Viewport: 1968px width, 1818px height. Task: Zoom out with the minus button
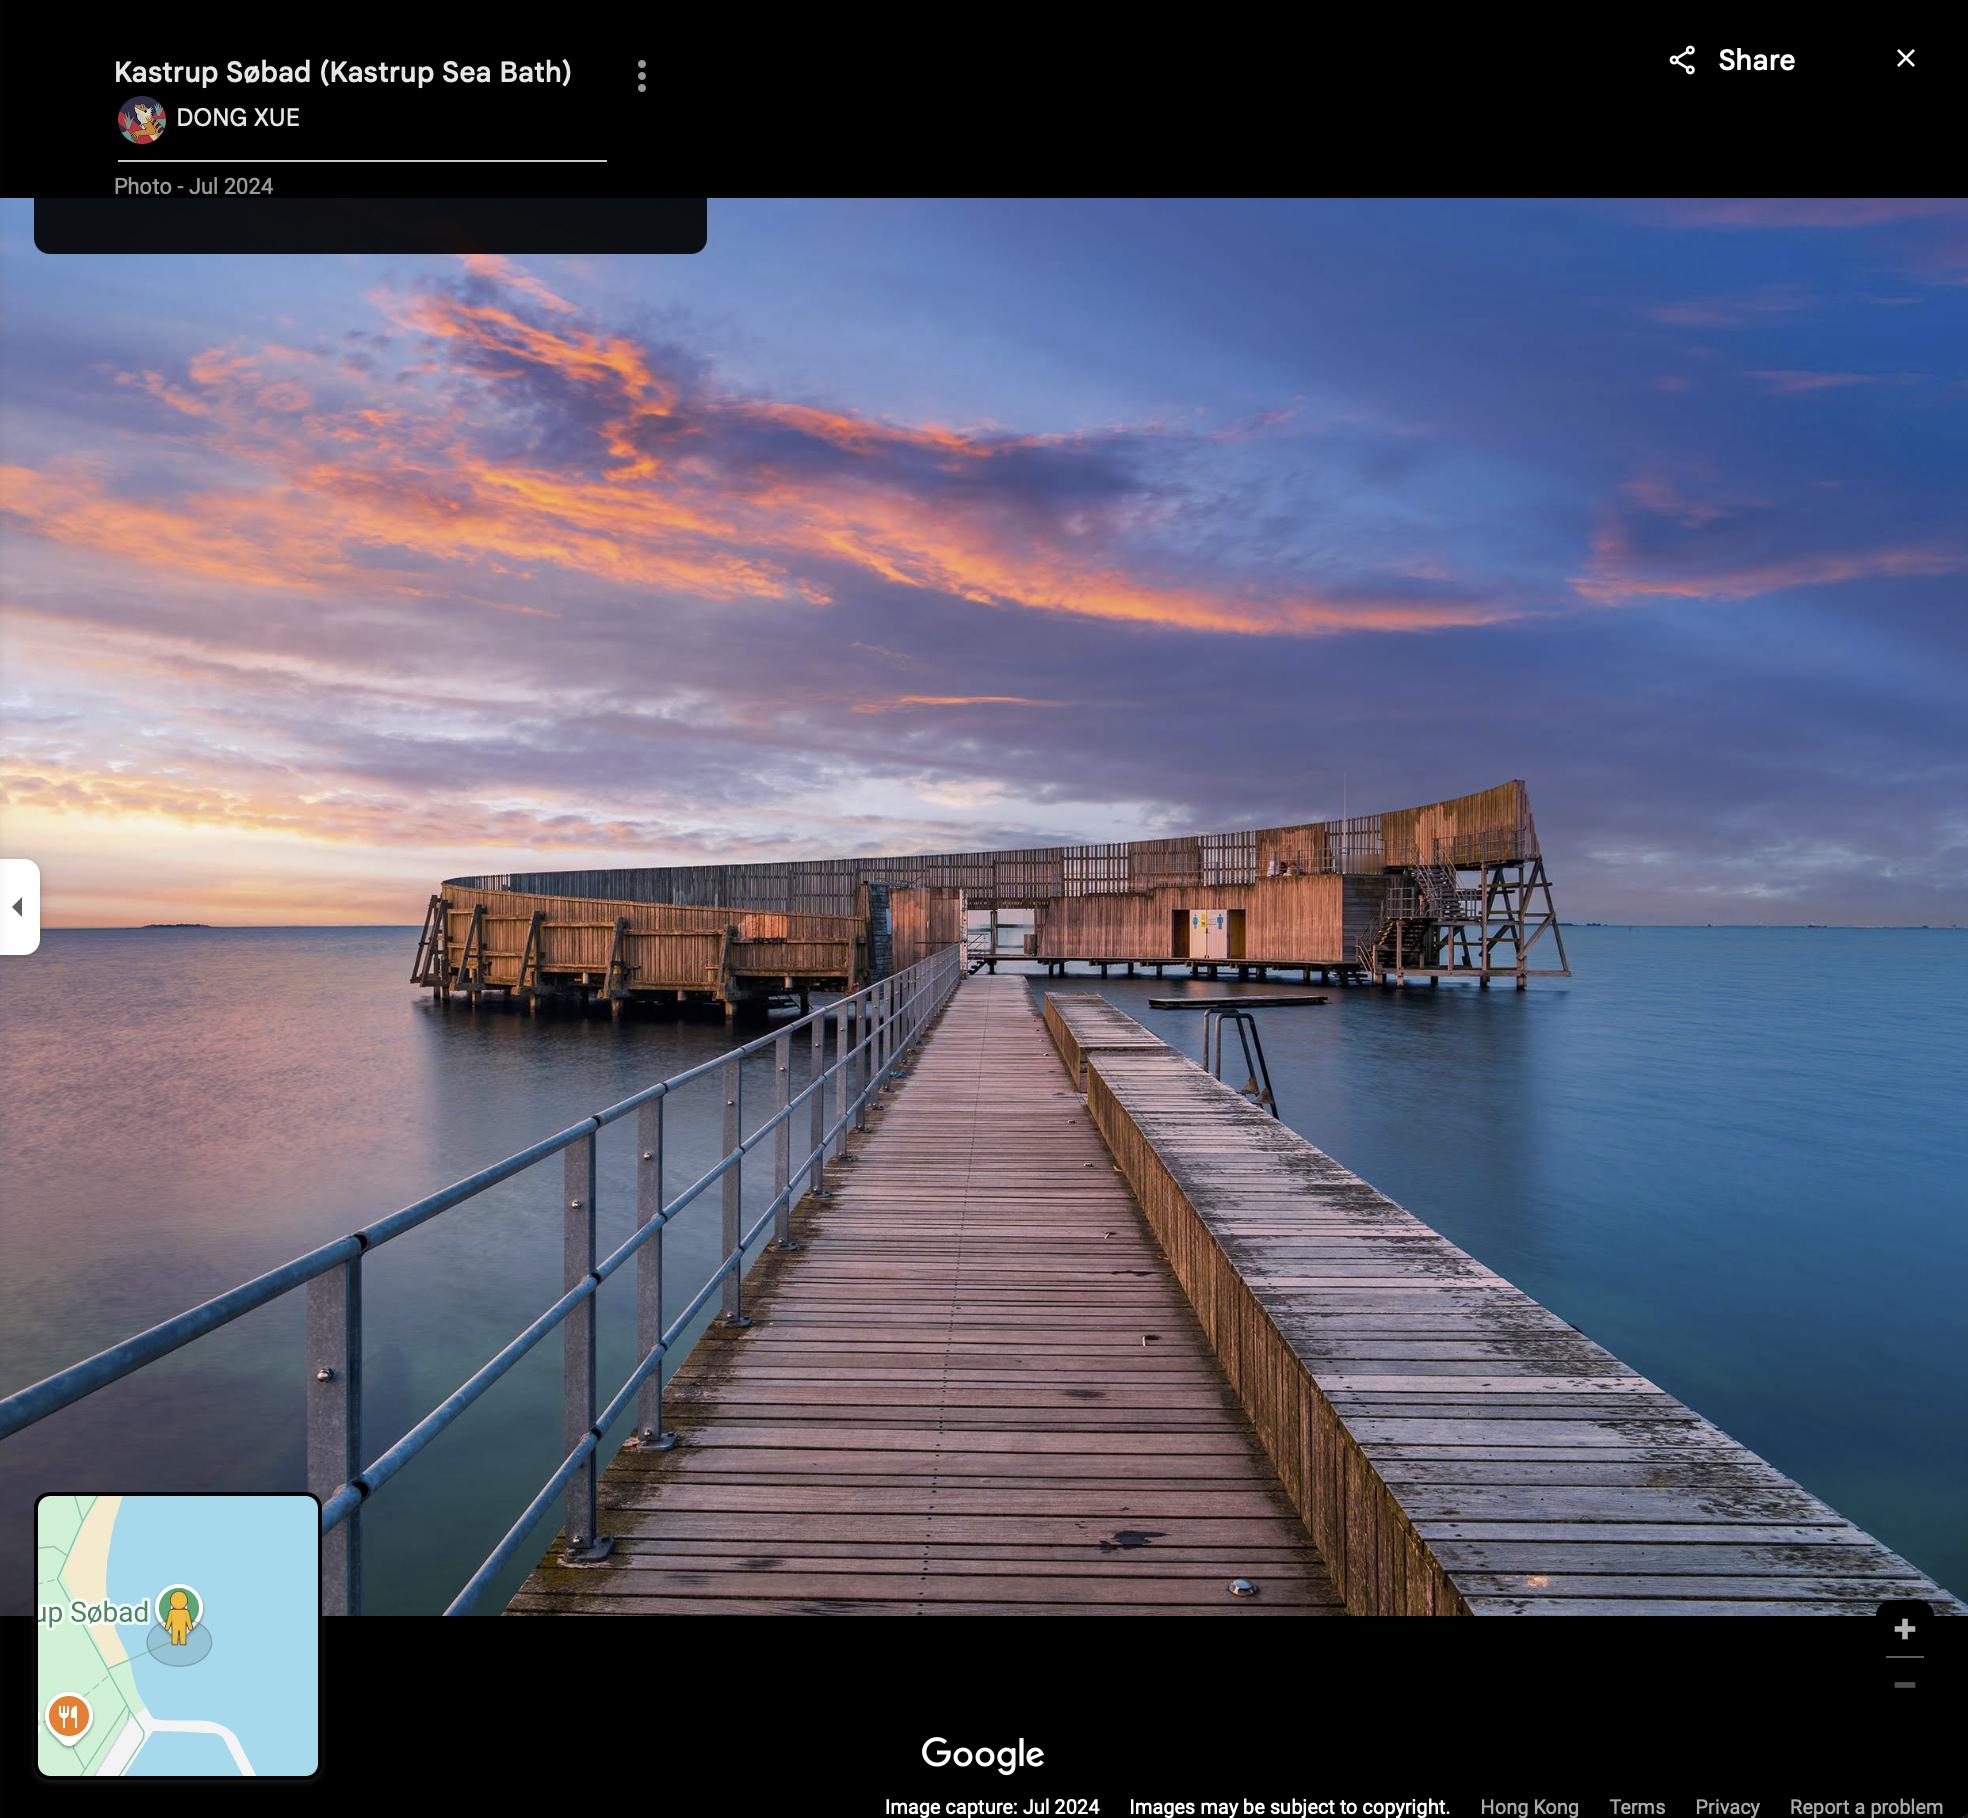click(x=1905, y=1685)
